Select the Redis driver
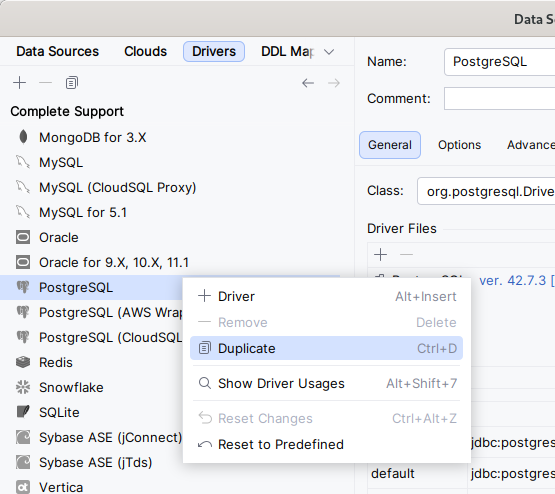Image resolution: width=555 pixels, height=494 pixels. (x=91, y=362)
